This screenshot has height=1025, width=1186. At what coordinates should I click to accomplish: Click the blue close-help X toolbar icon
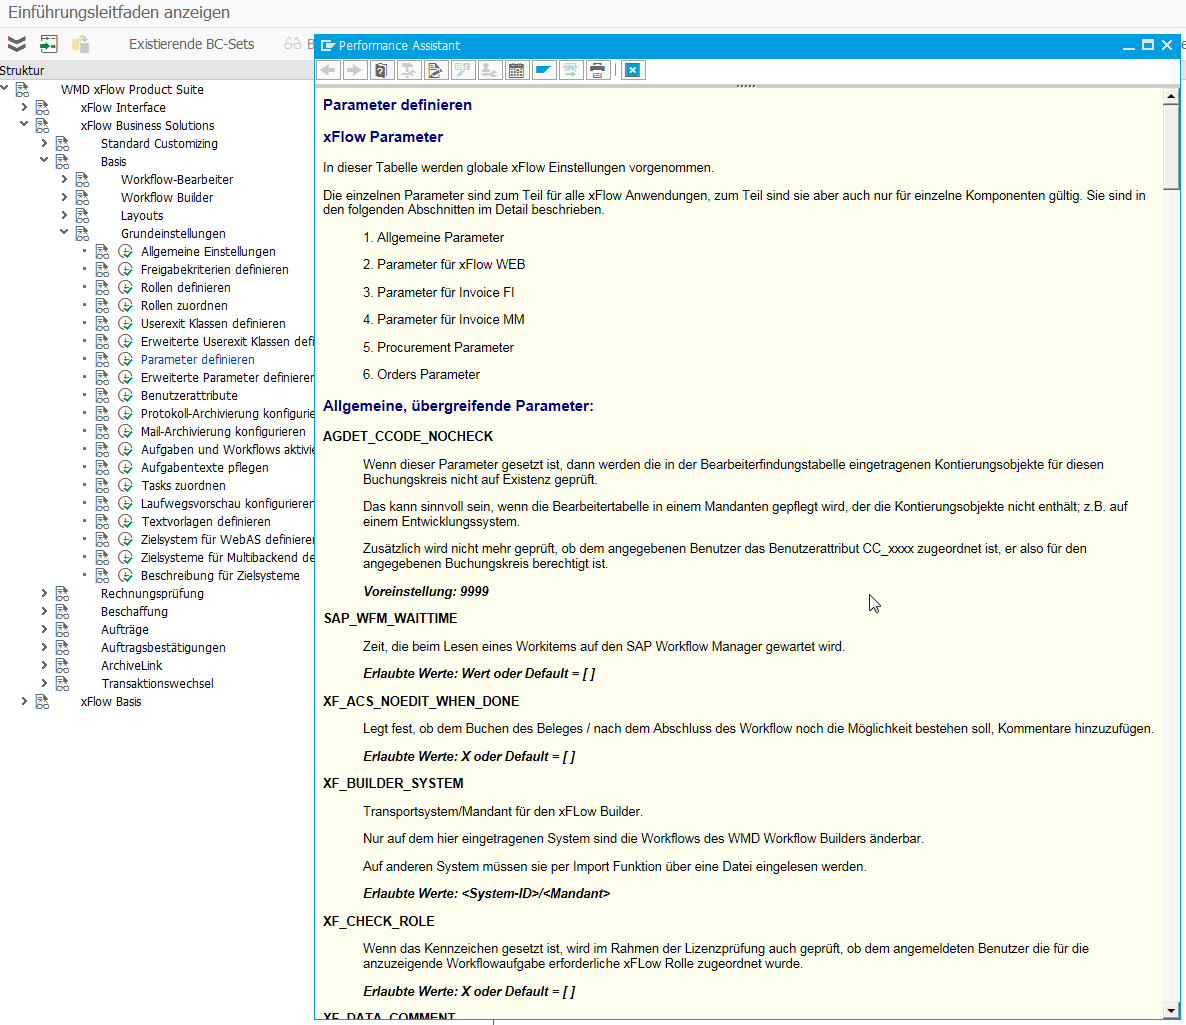coord(632,70)
